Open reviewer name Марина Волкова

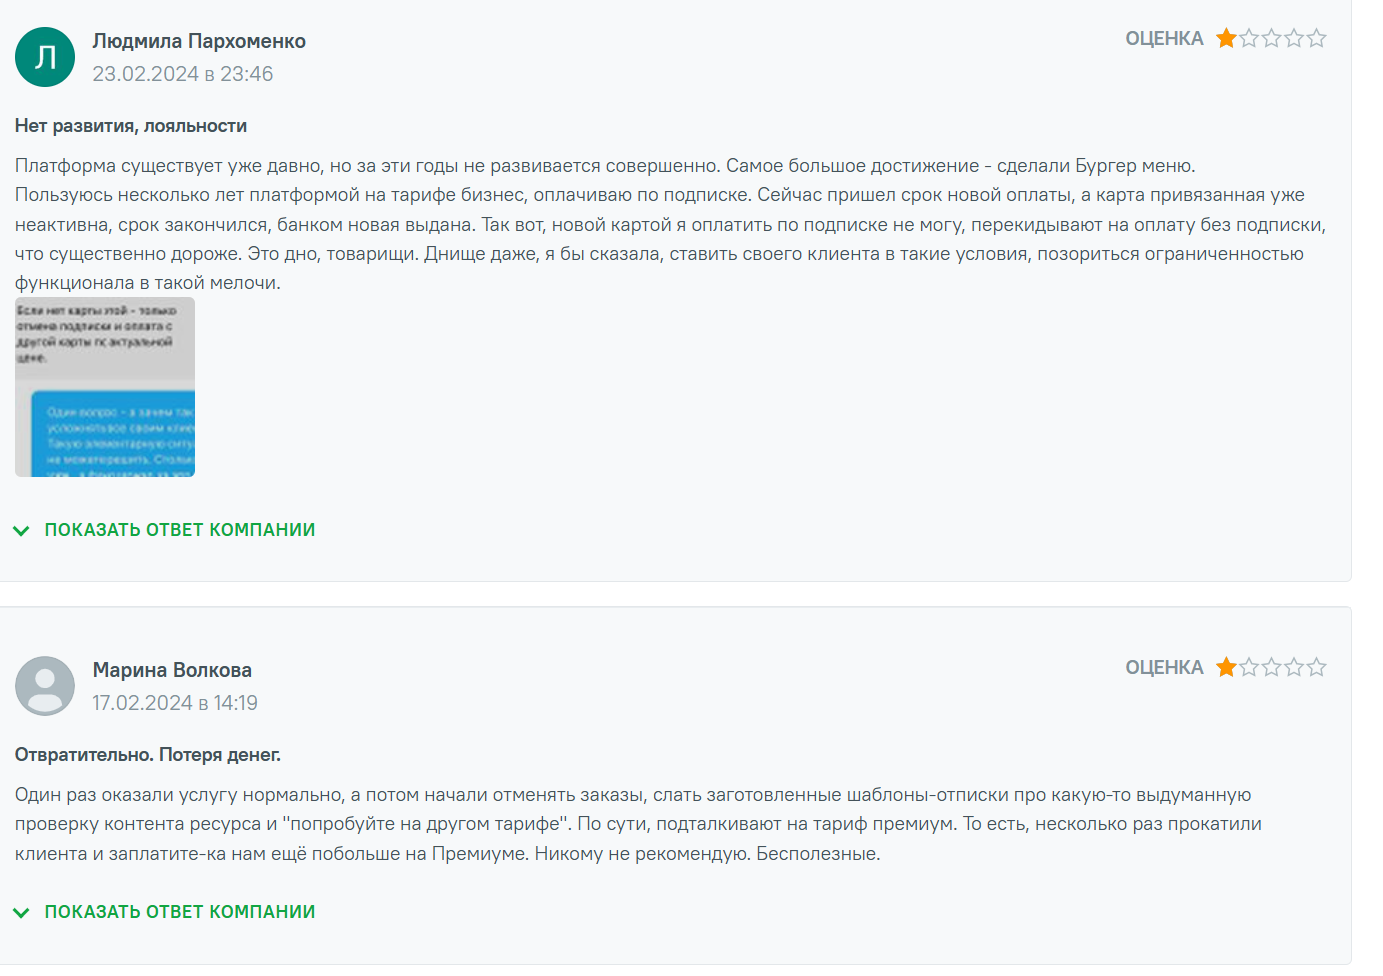pos(172,670)
